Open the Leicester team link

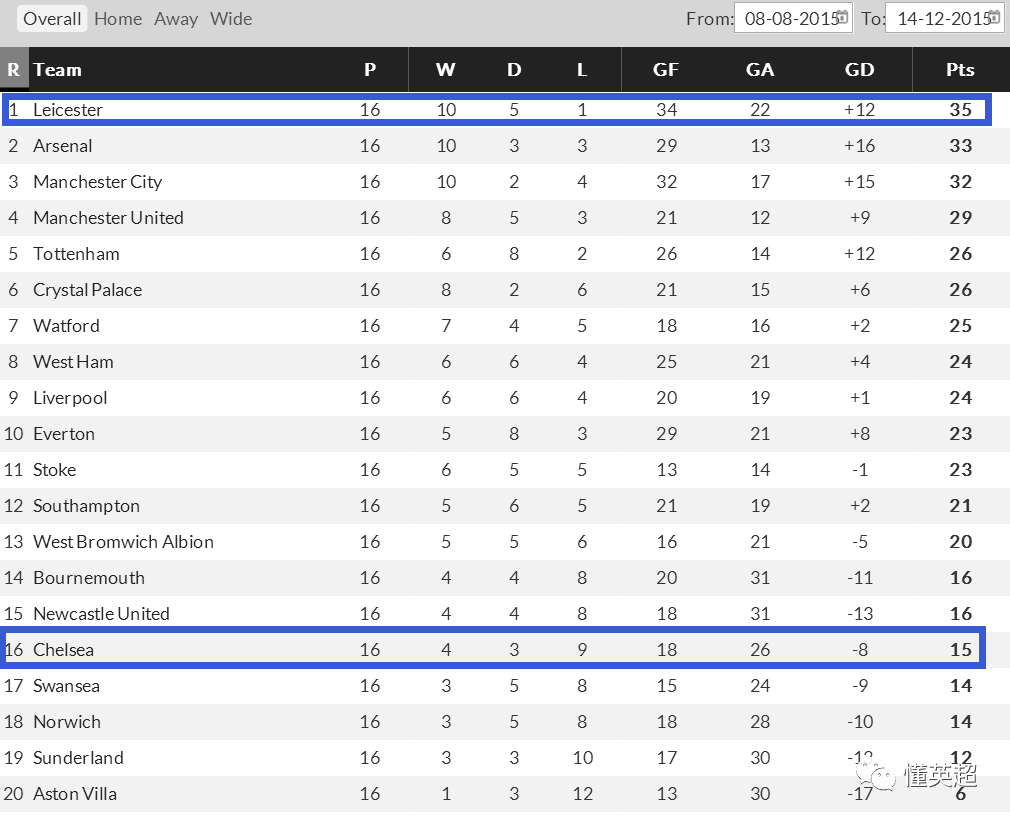point(68,110)
